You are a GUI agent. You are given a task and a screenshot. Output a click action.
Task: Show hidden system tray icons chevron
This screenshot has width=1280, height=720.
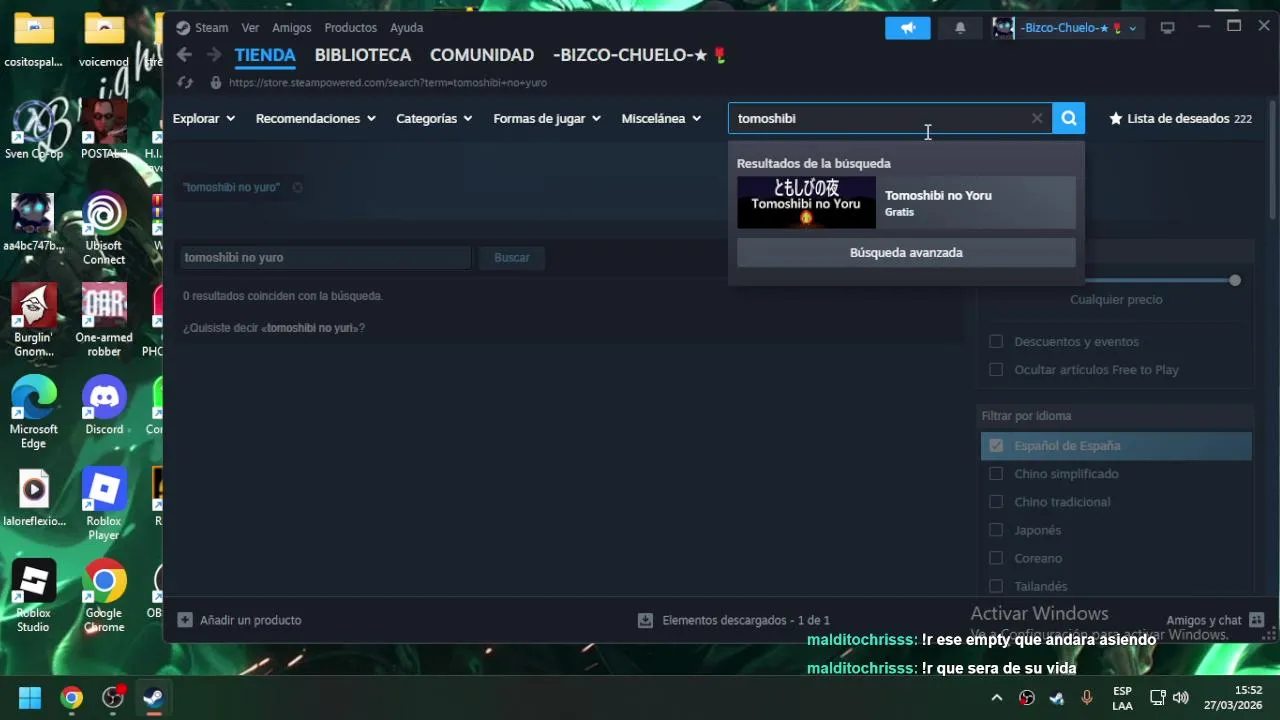click(x=996, y=697)
